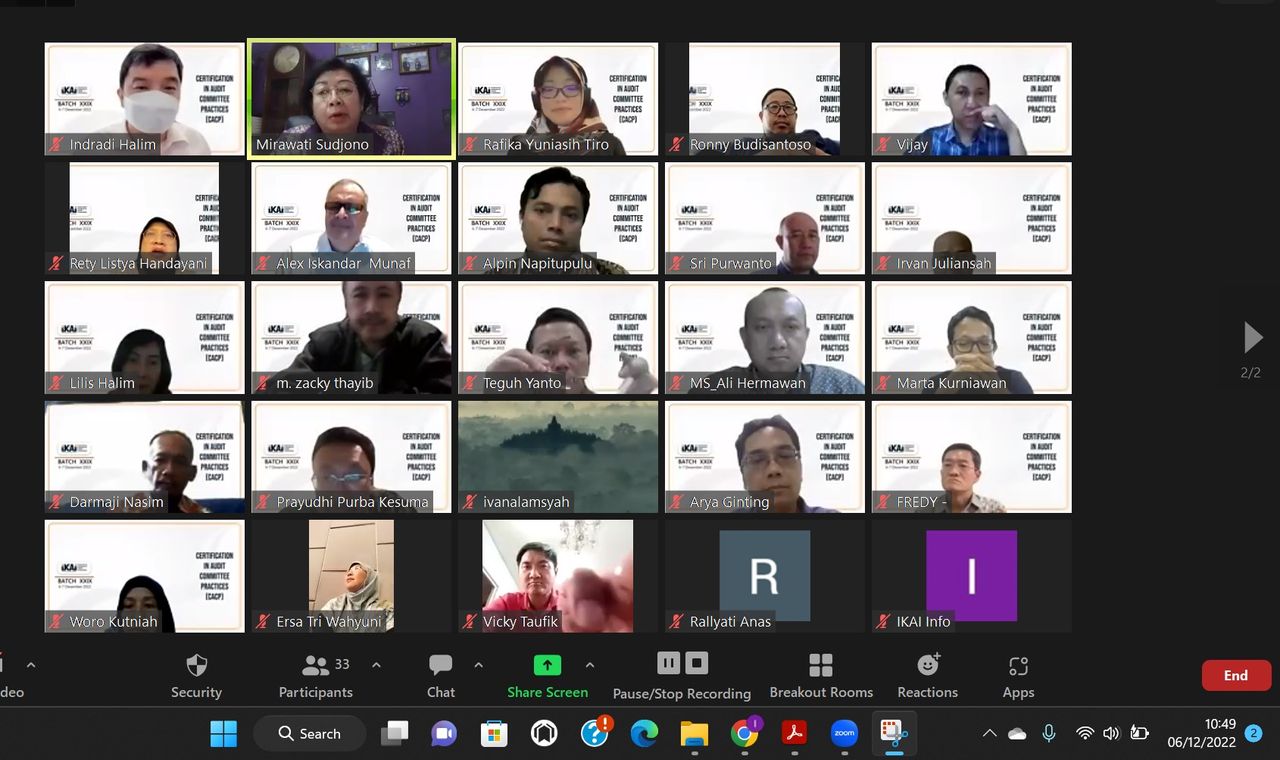
Task: Open the Chat bubble icon
Action: click(441, 666)
